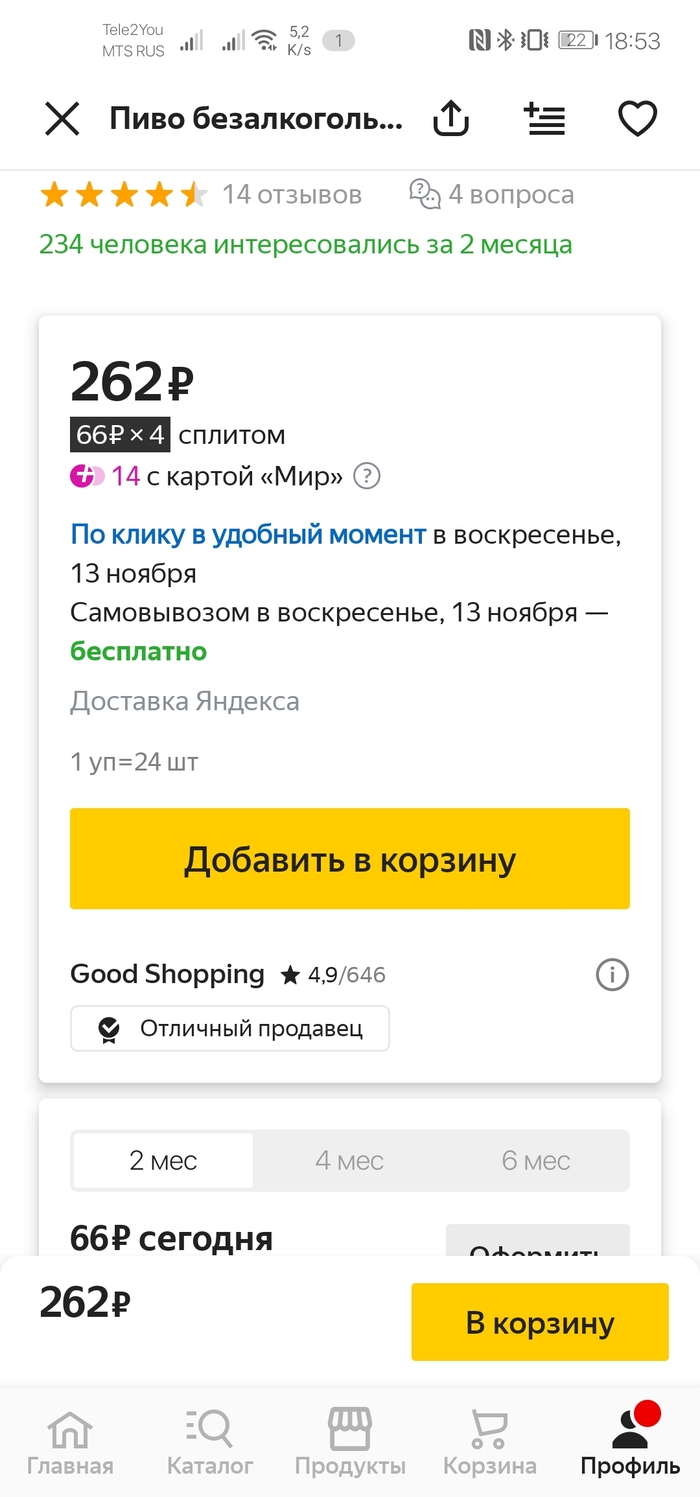Tap the add-to-list icon
The width and height of the screenshot is (700, 1497).
click(545, 120)
